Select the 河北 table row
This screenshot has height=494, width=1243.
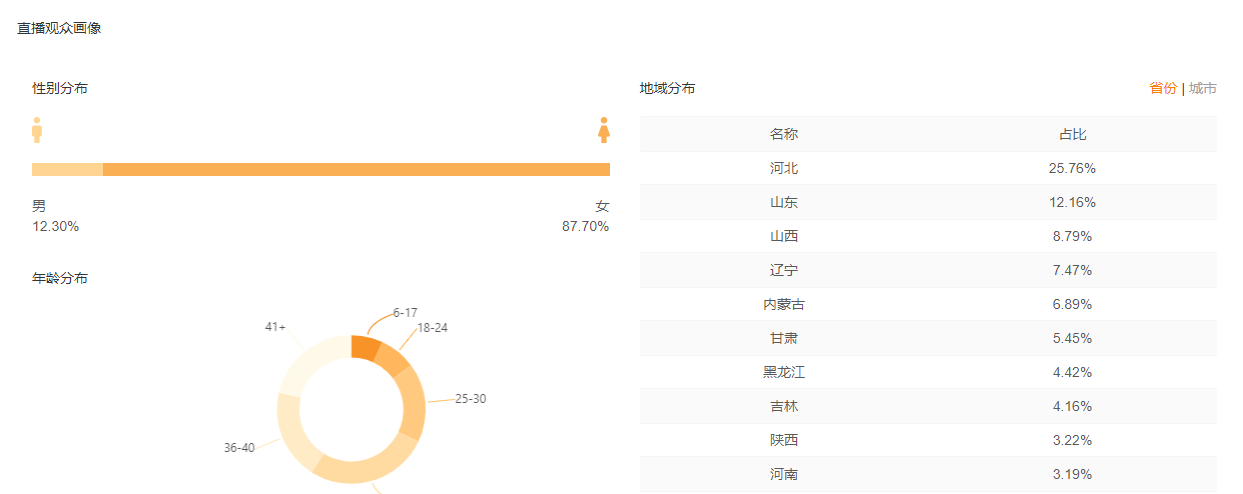(x=928, y=168)
